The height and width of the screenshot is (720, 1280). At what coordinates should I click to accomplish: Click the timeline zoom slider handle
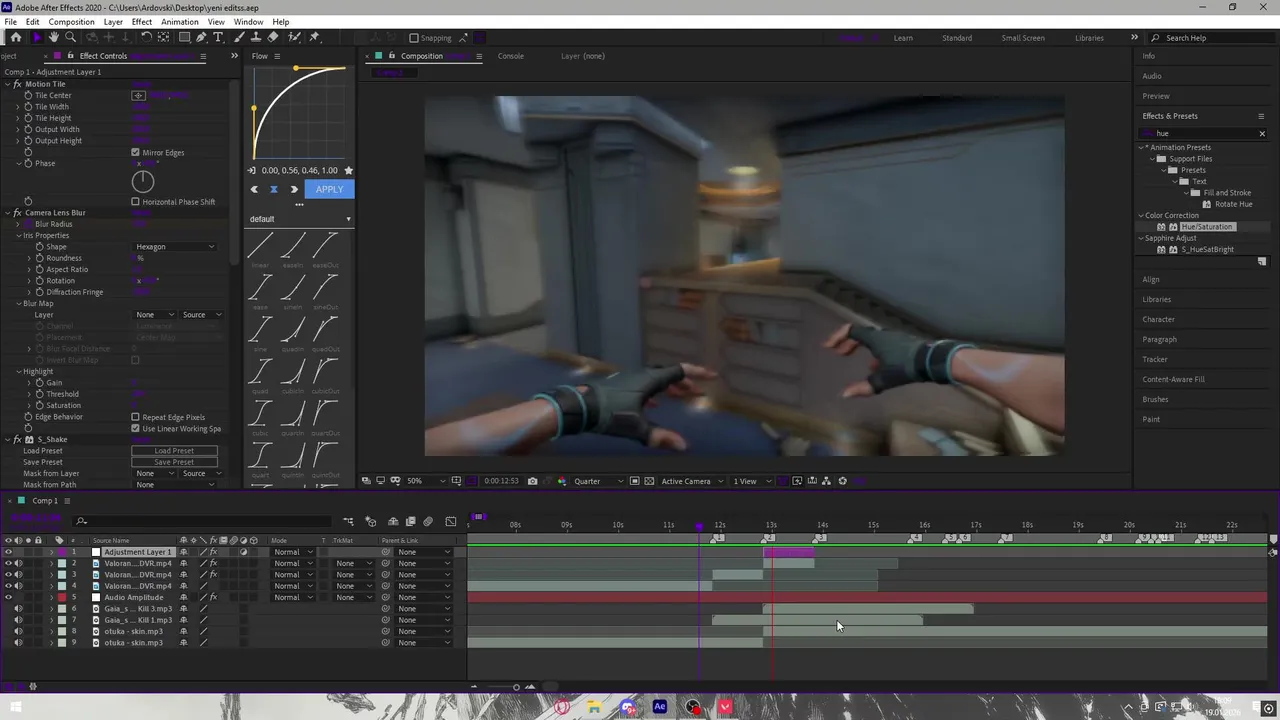pos(516,687)
